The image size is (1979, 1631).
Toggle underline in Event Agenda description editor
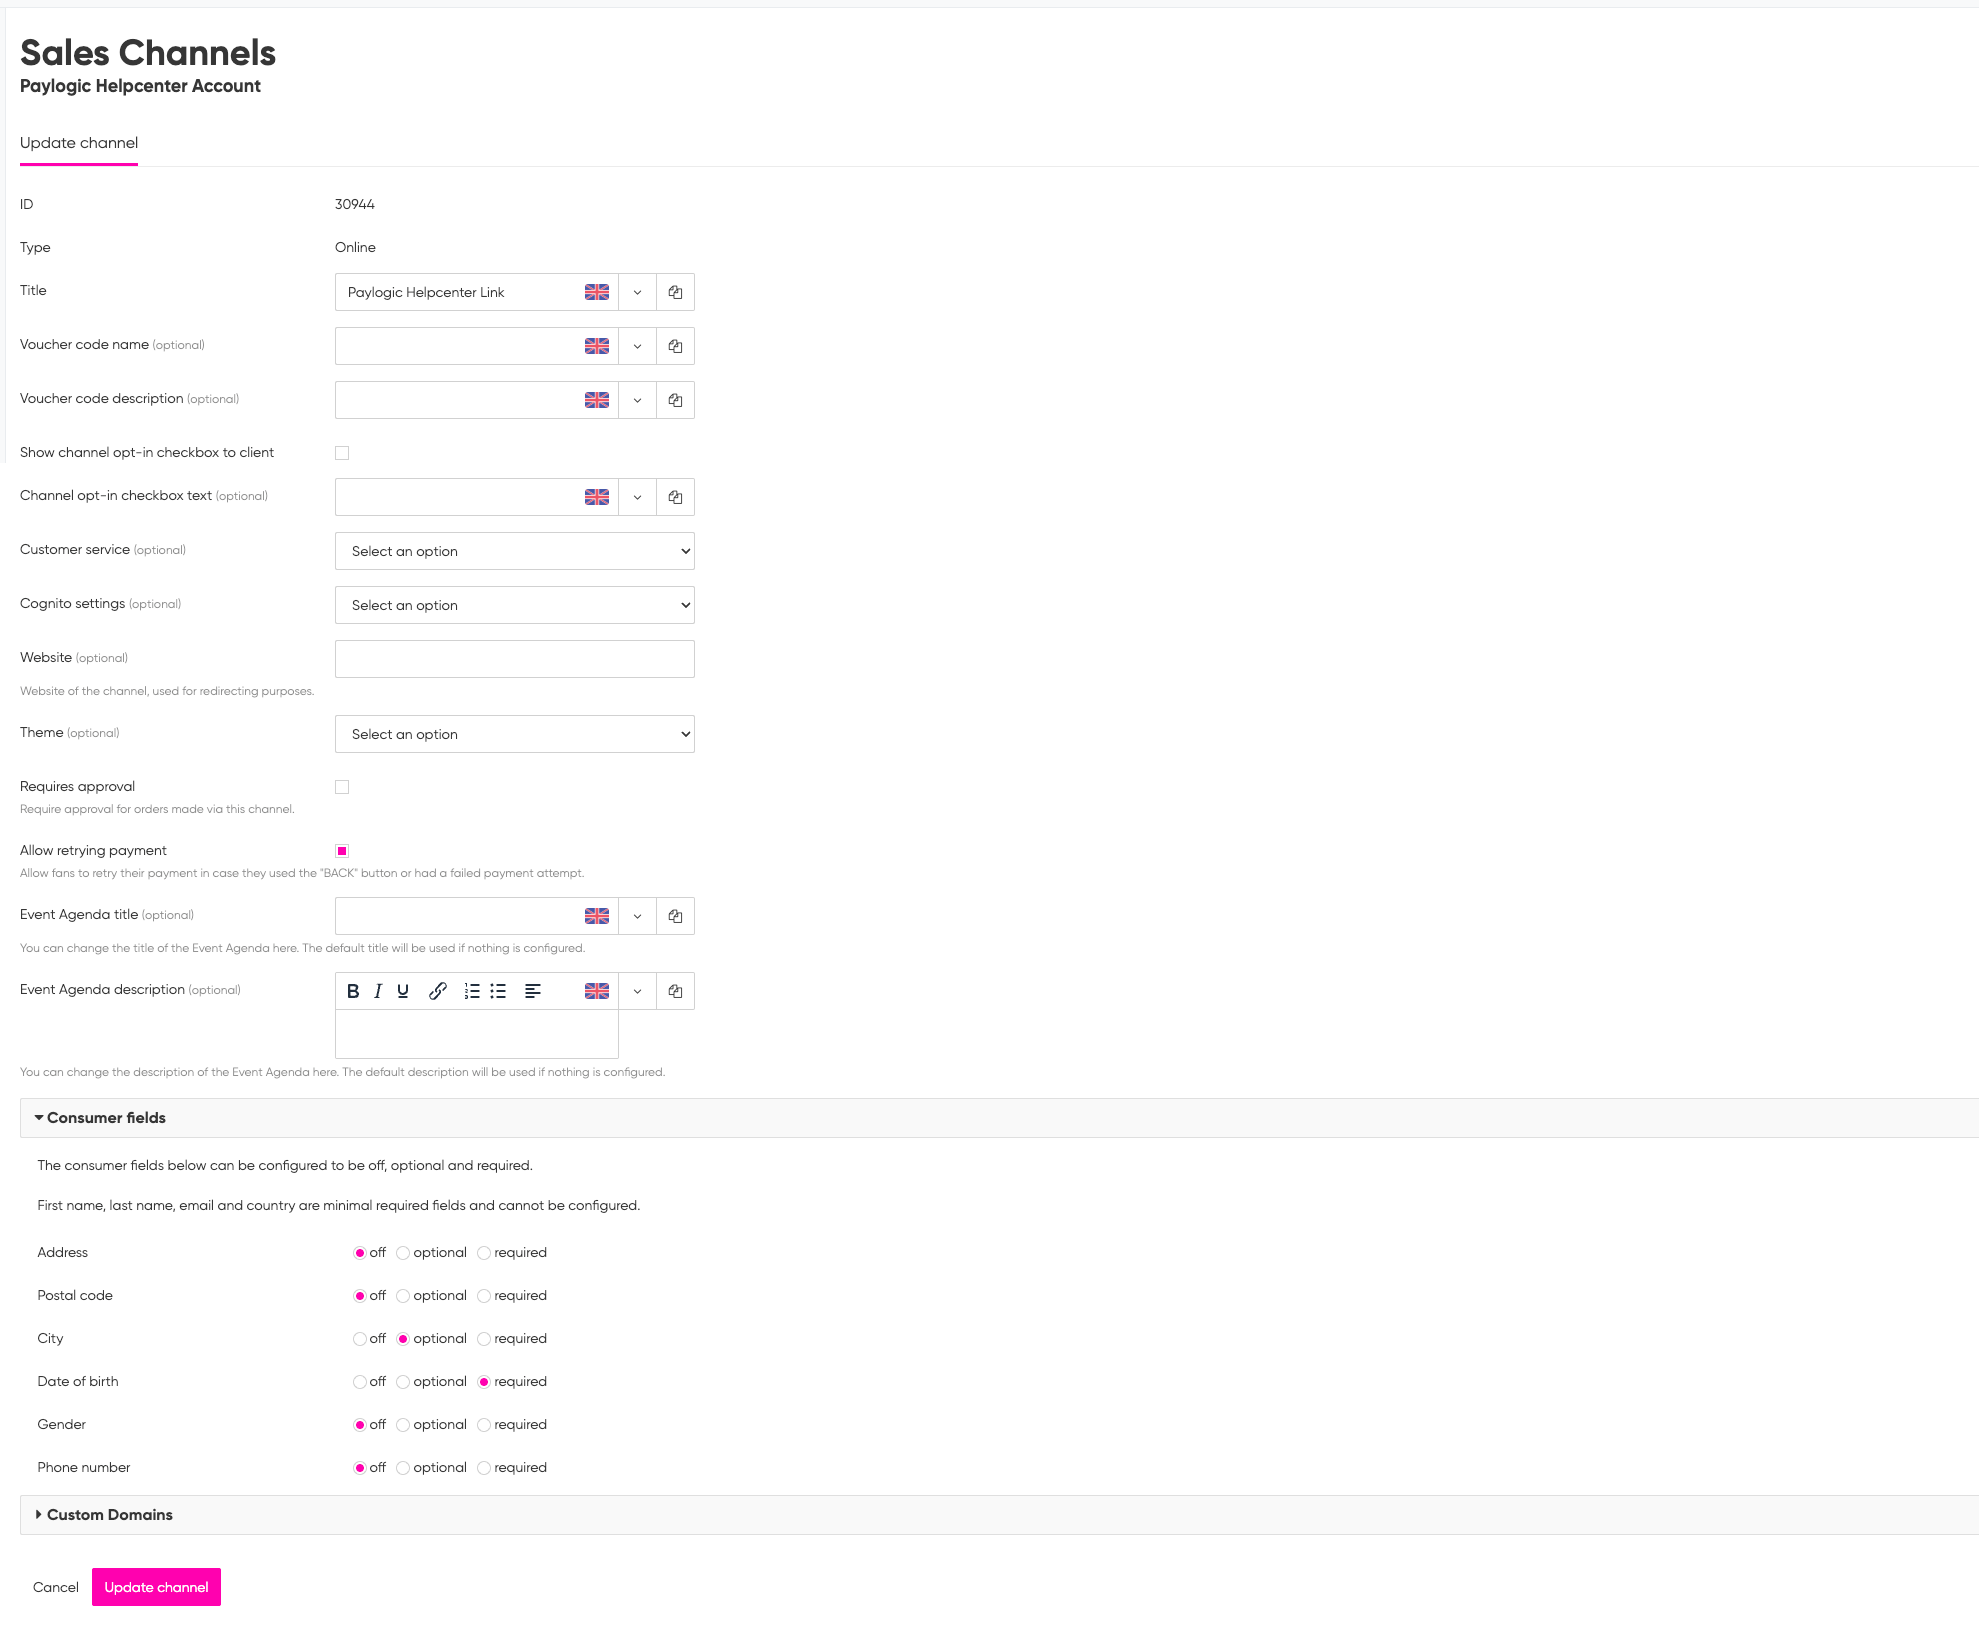403,991
